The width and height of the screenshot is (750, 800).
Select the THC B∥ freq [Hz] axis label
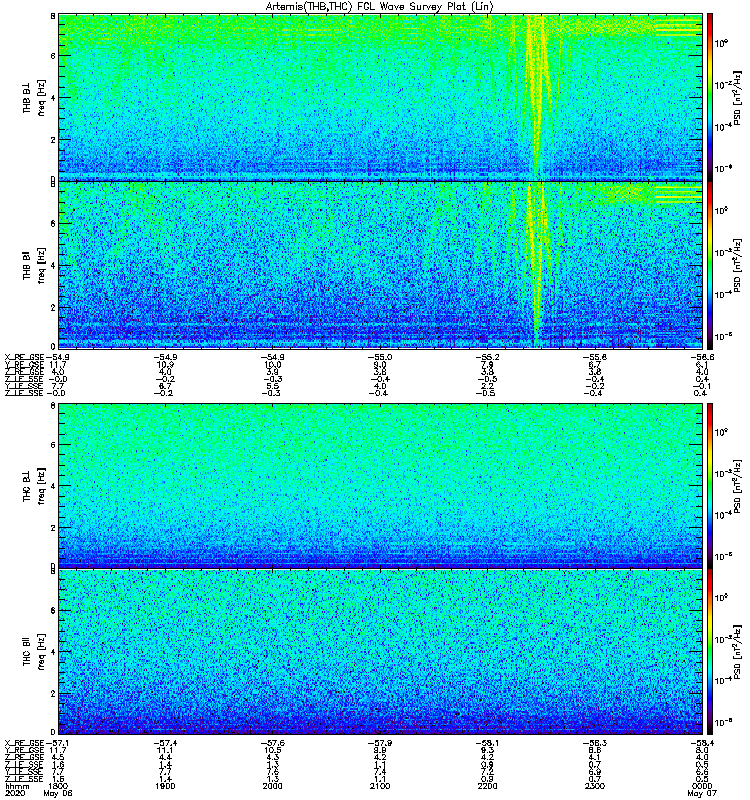34,652
